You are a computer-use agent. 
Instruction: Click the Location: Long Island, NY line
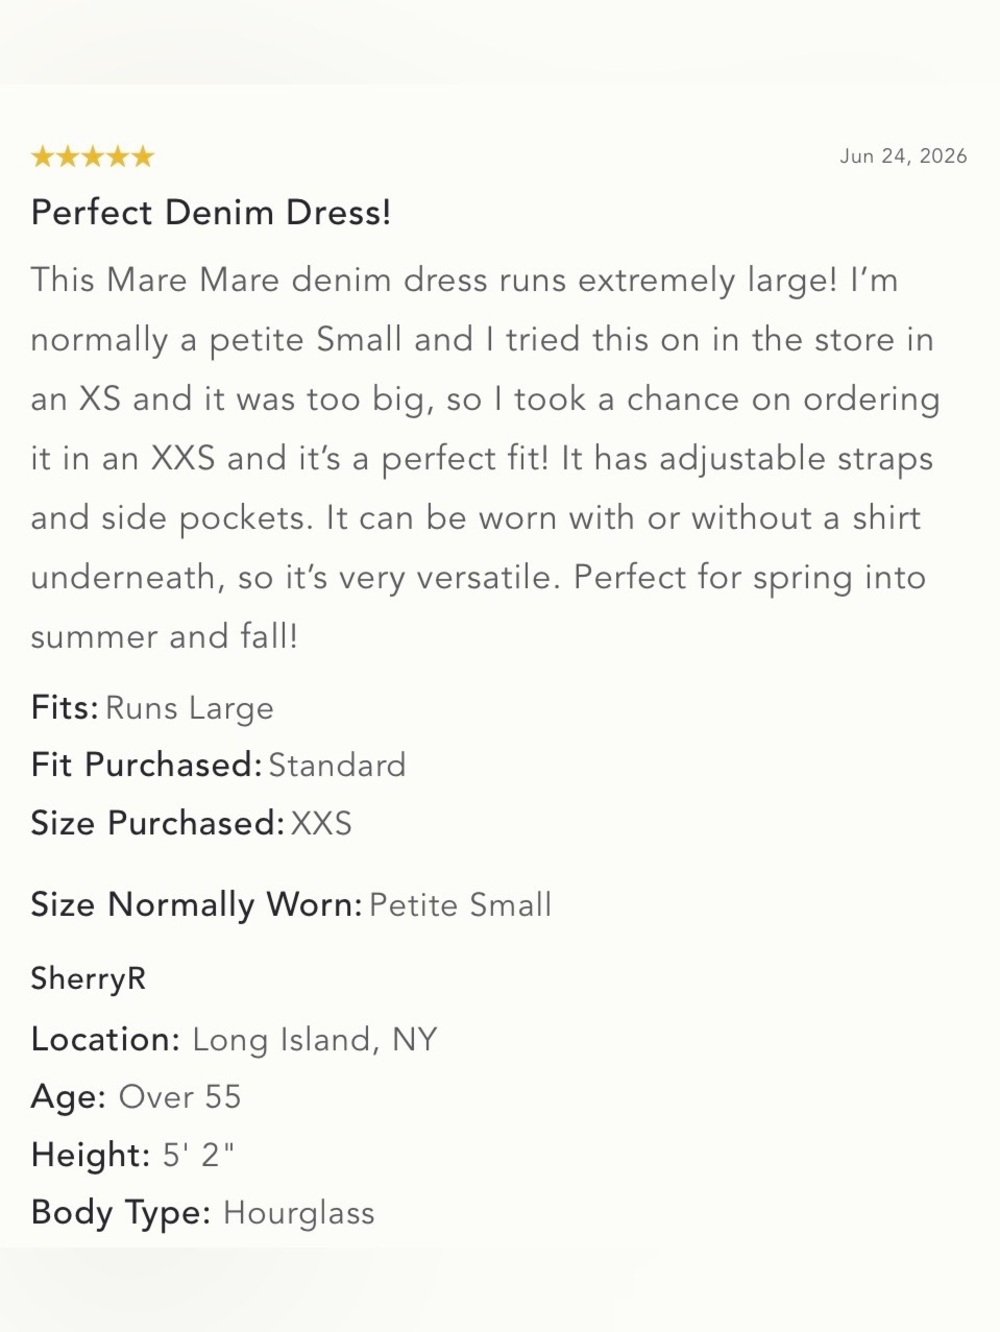(x=234, y=1040)
